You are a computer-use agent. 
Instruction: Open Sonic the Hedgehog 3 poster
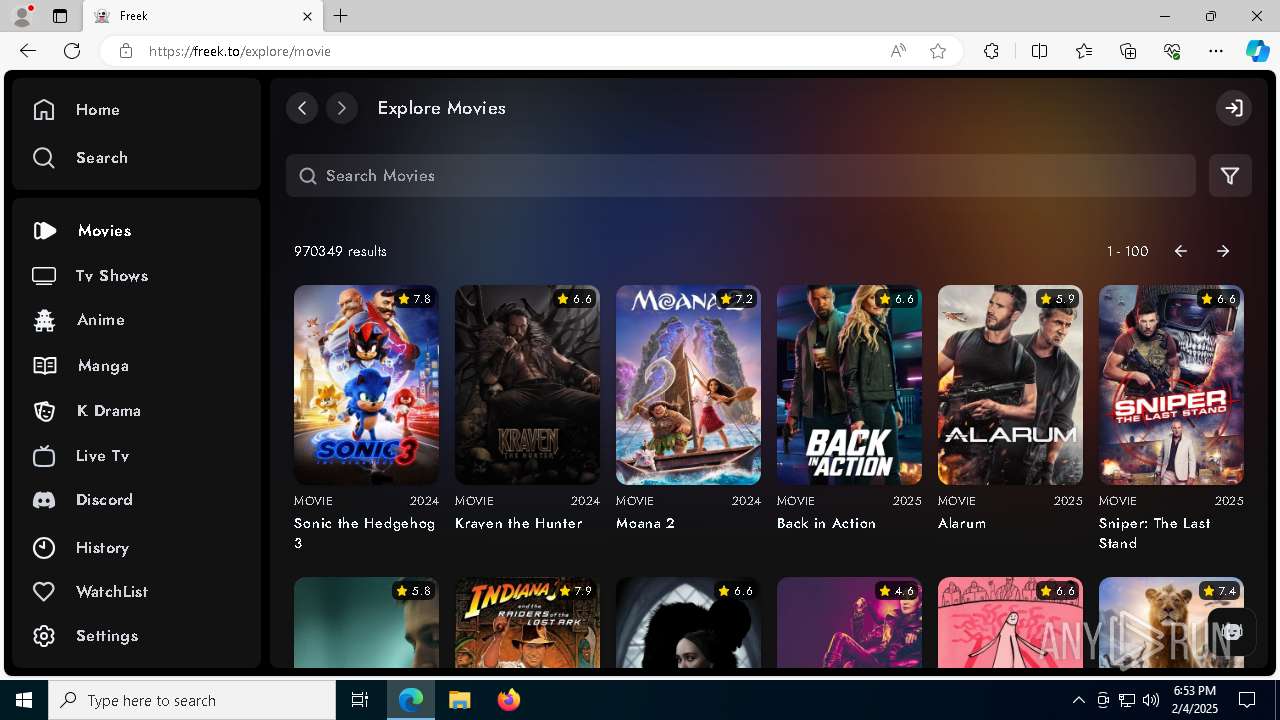[x=366, y=385]
